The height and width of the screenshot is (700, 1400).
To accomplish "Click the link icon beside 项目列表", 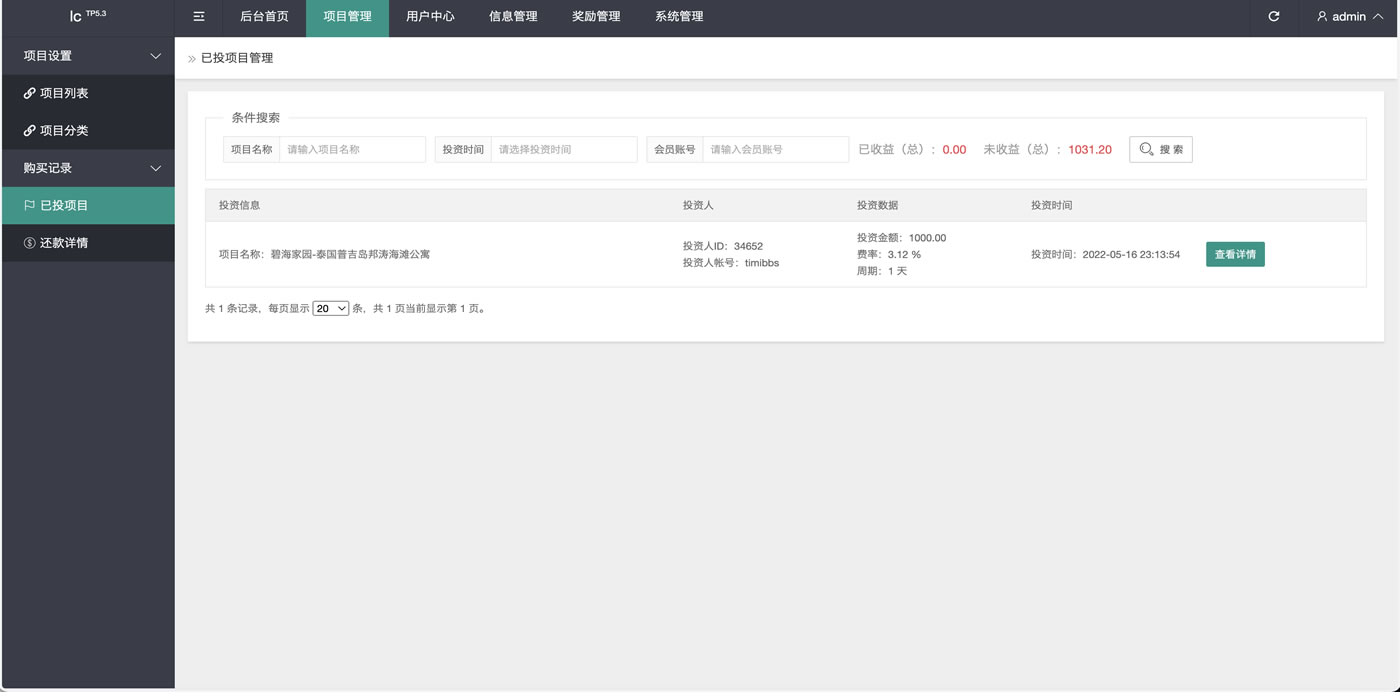I will click(30, 93).
